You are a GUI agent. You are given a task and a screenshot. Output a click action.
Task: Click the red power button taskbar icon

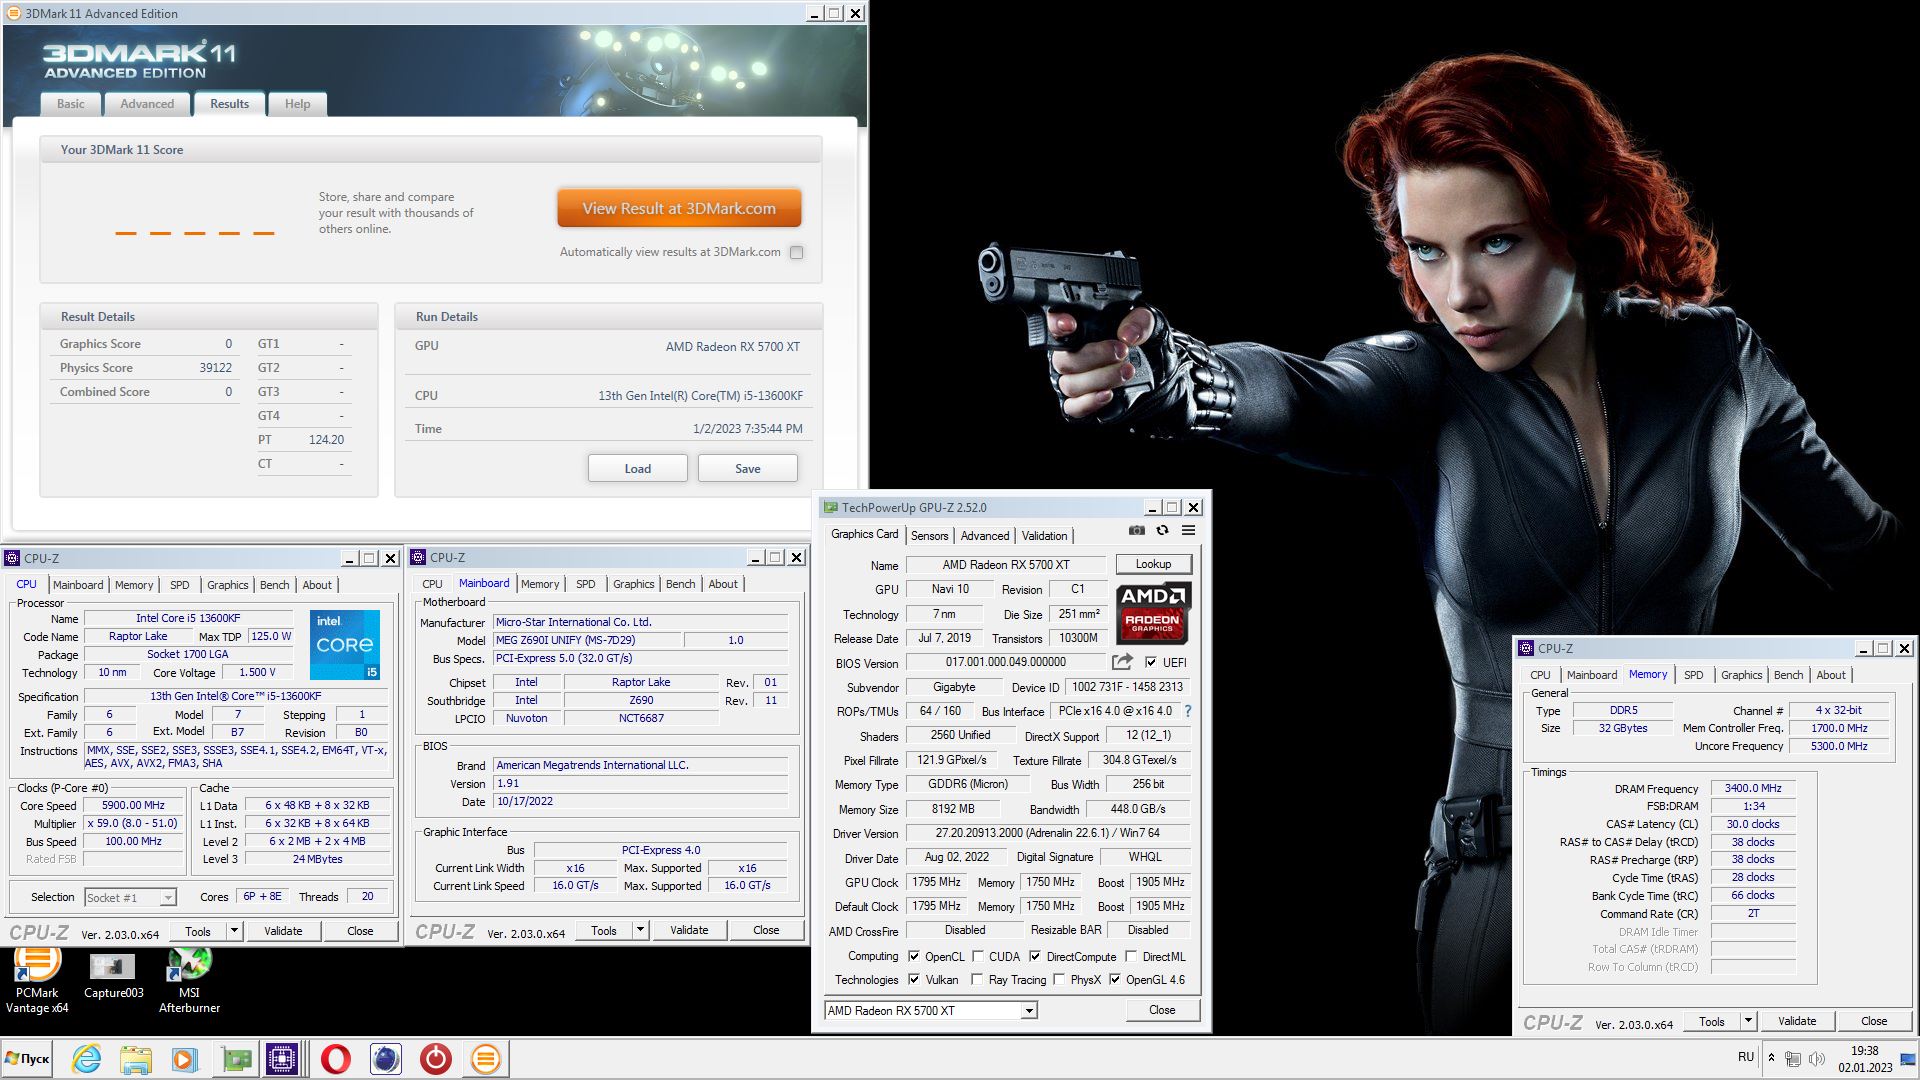[435, 1059]
